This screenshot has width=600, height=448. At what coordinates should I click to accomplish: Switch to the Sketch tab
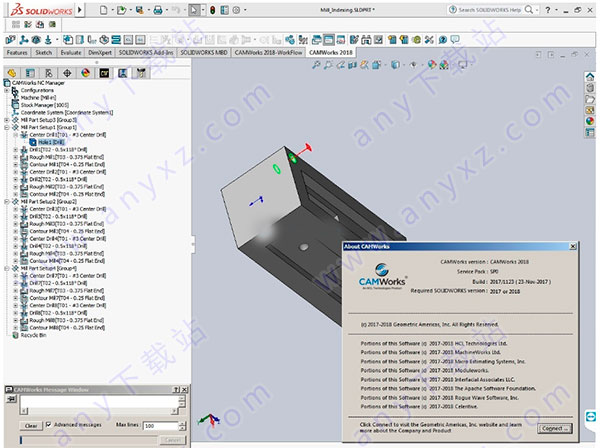44,53
